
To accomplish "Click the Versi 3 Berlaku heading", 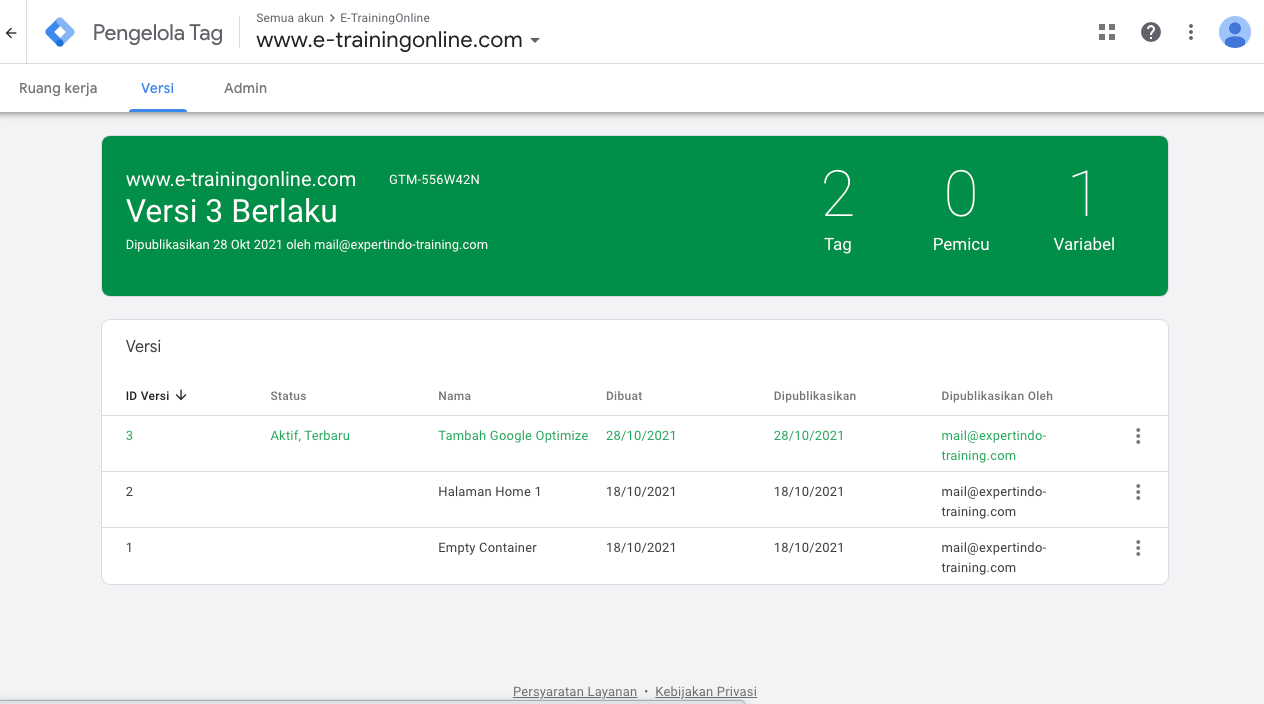I will [232, 211].
